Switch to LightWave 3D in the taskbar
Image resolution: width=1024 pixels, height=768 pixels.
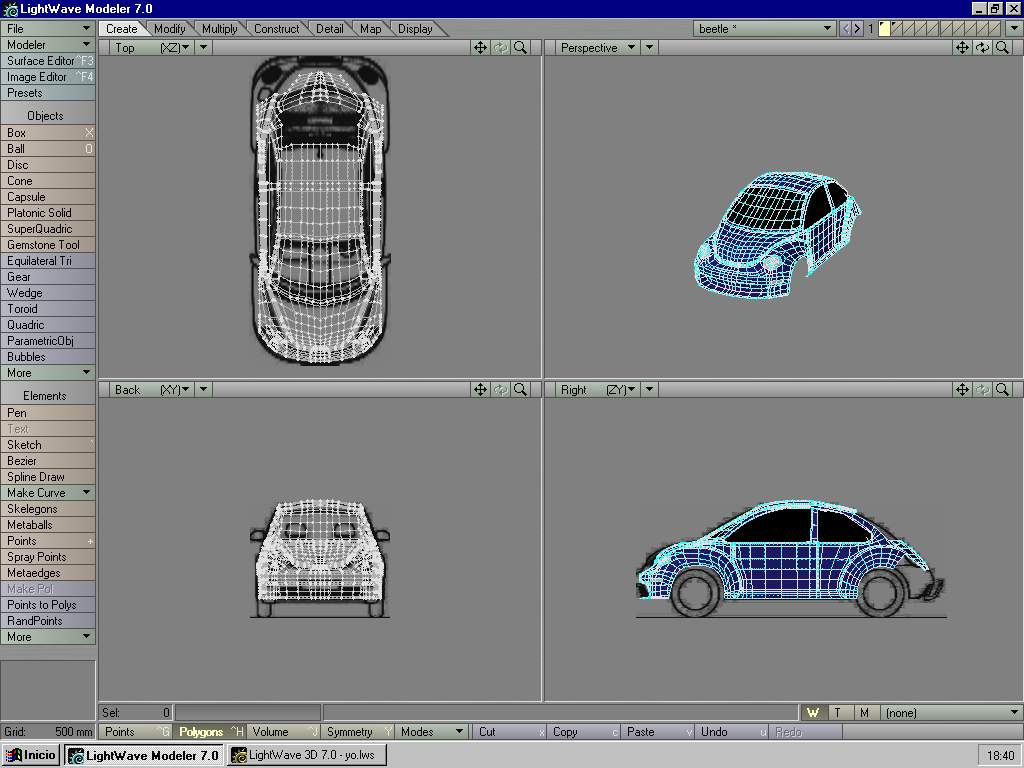(x=306, y=755)
